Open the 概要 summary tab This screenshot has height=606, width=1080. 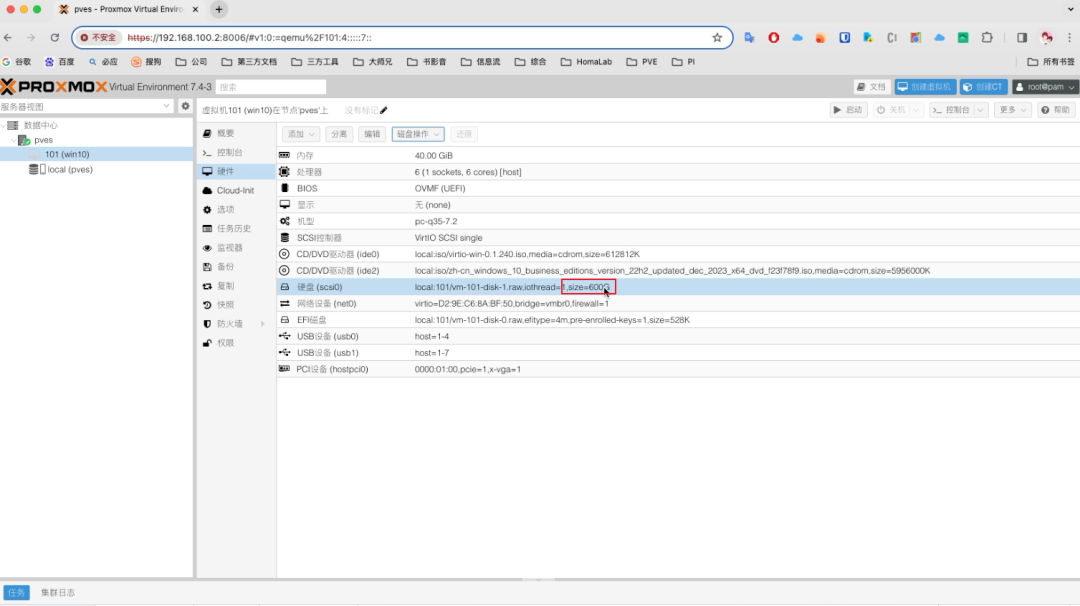(236, 134)
